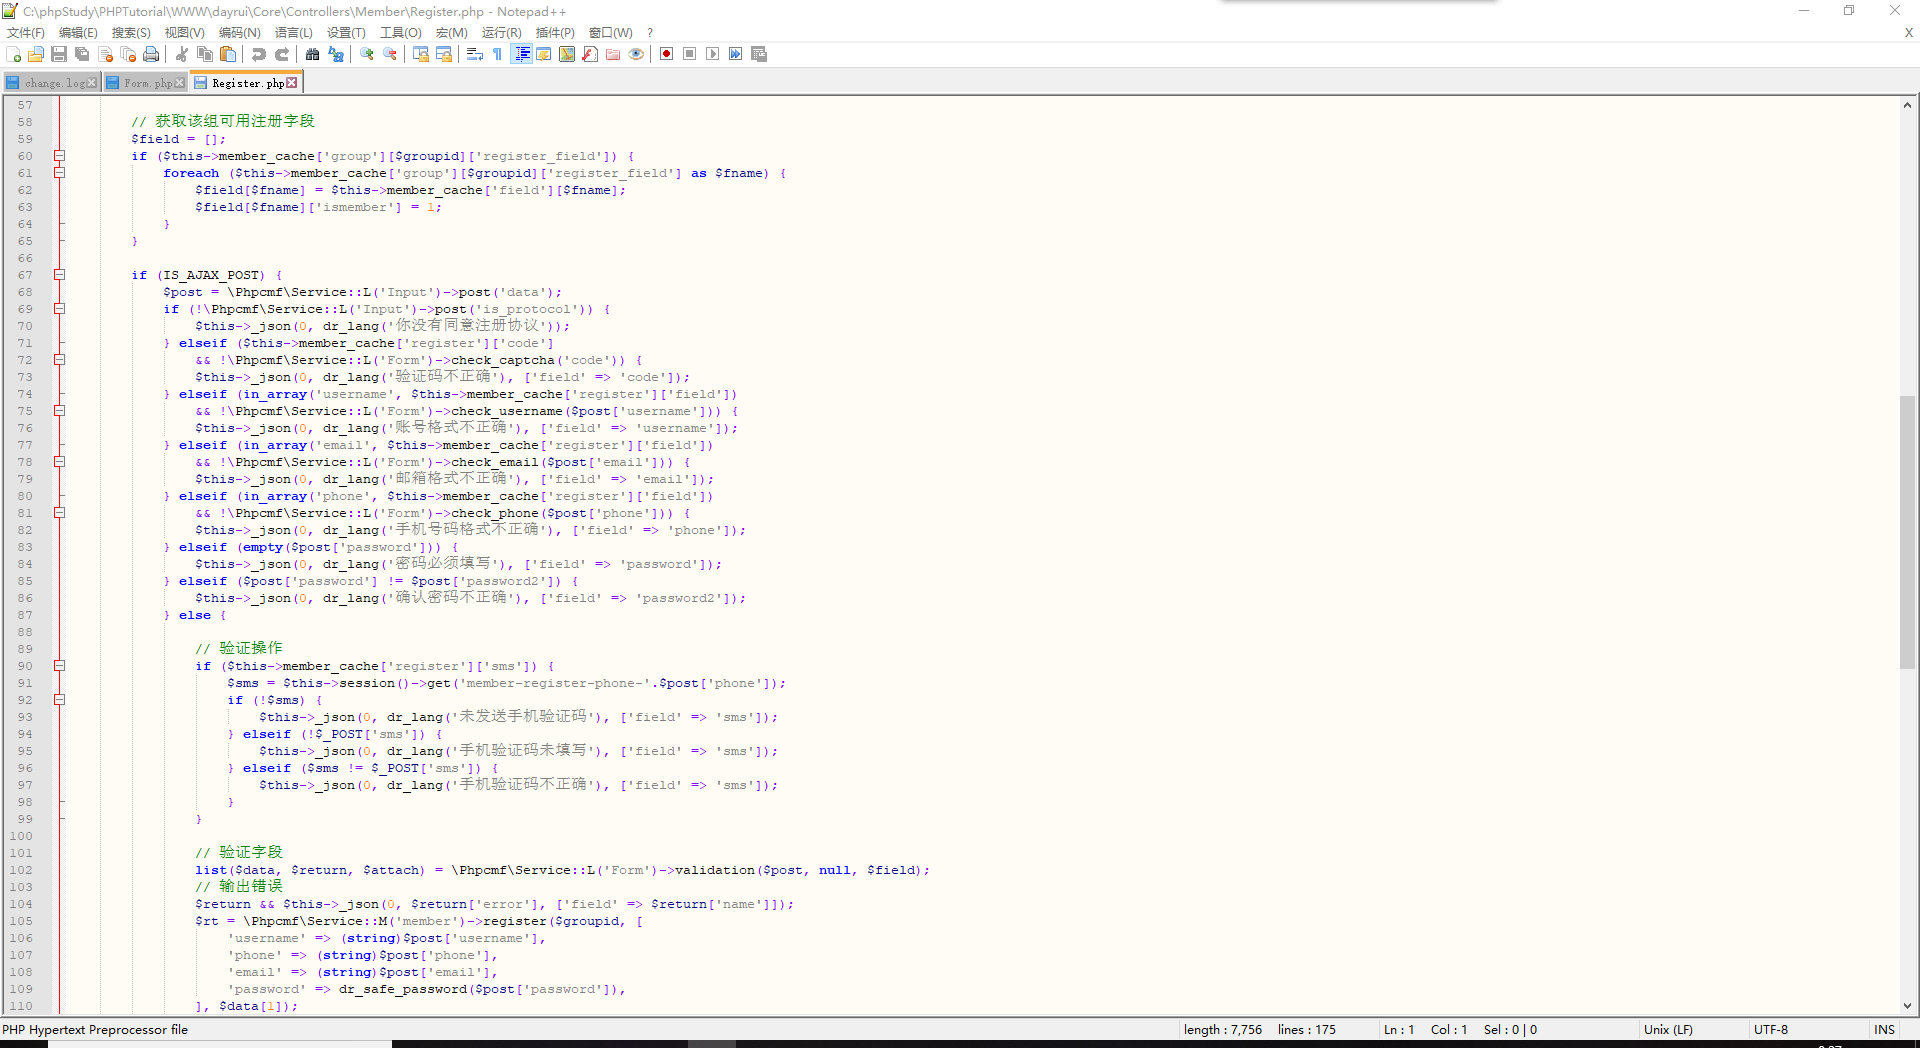Click the Undo arrow icon

point(259,54)
